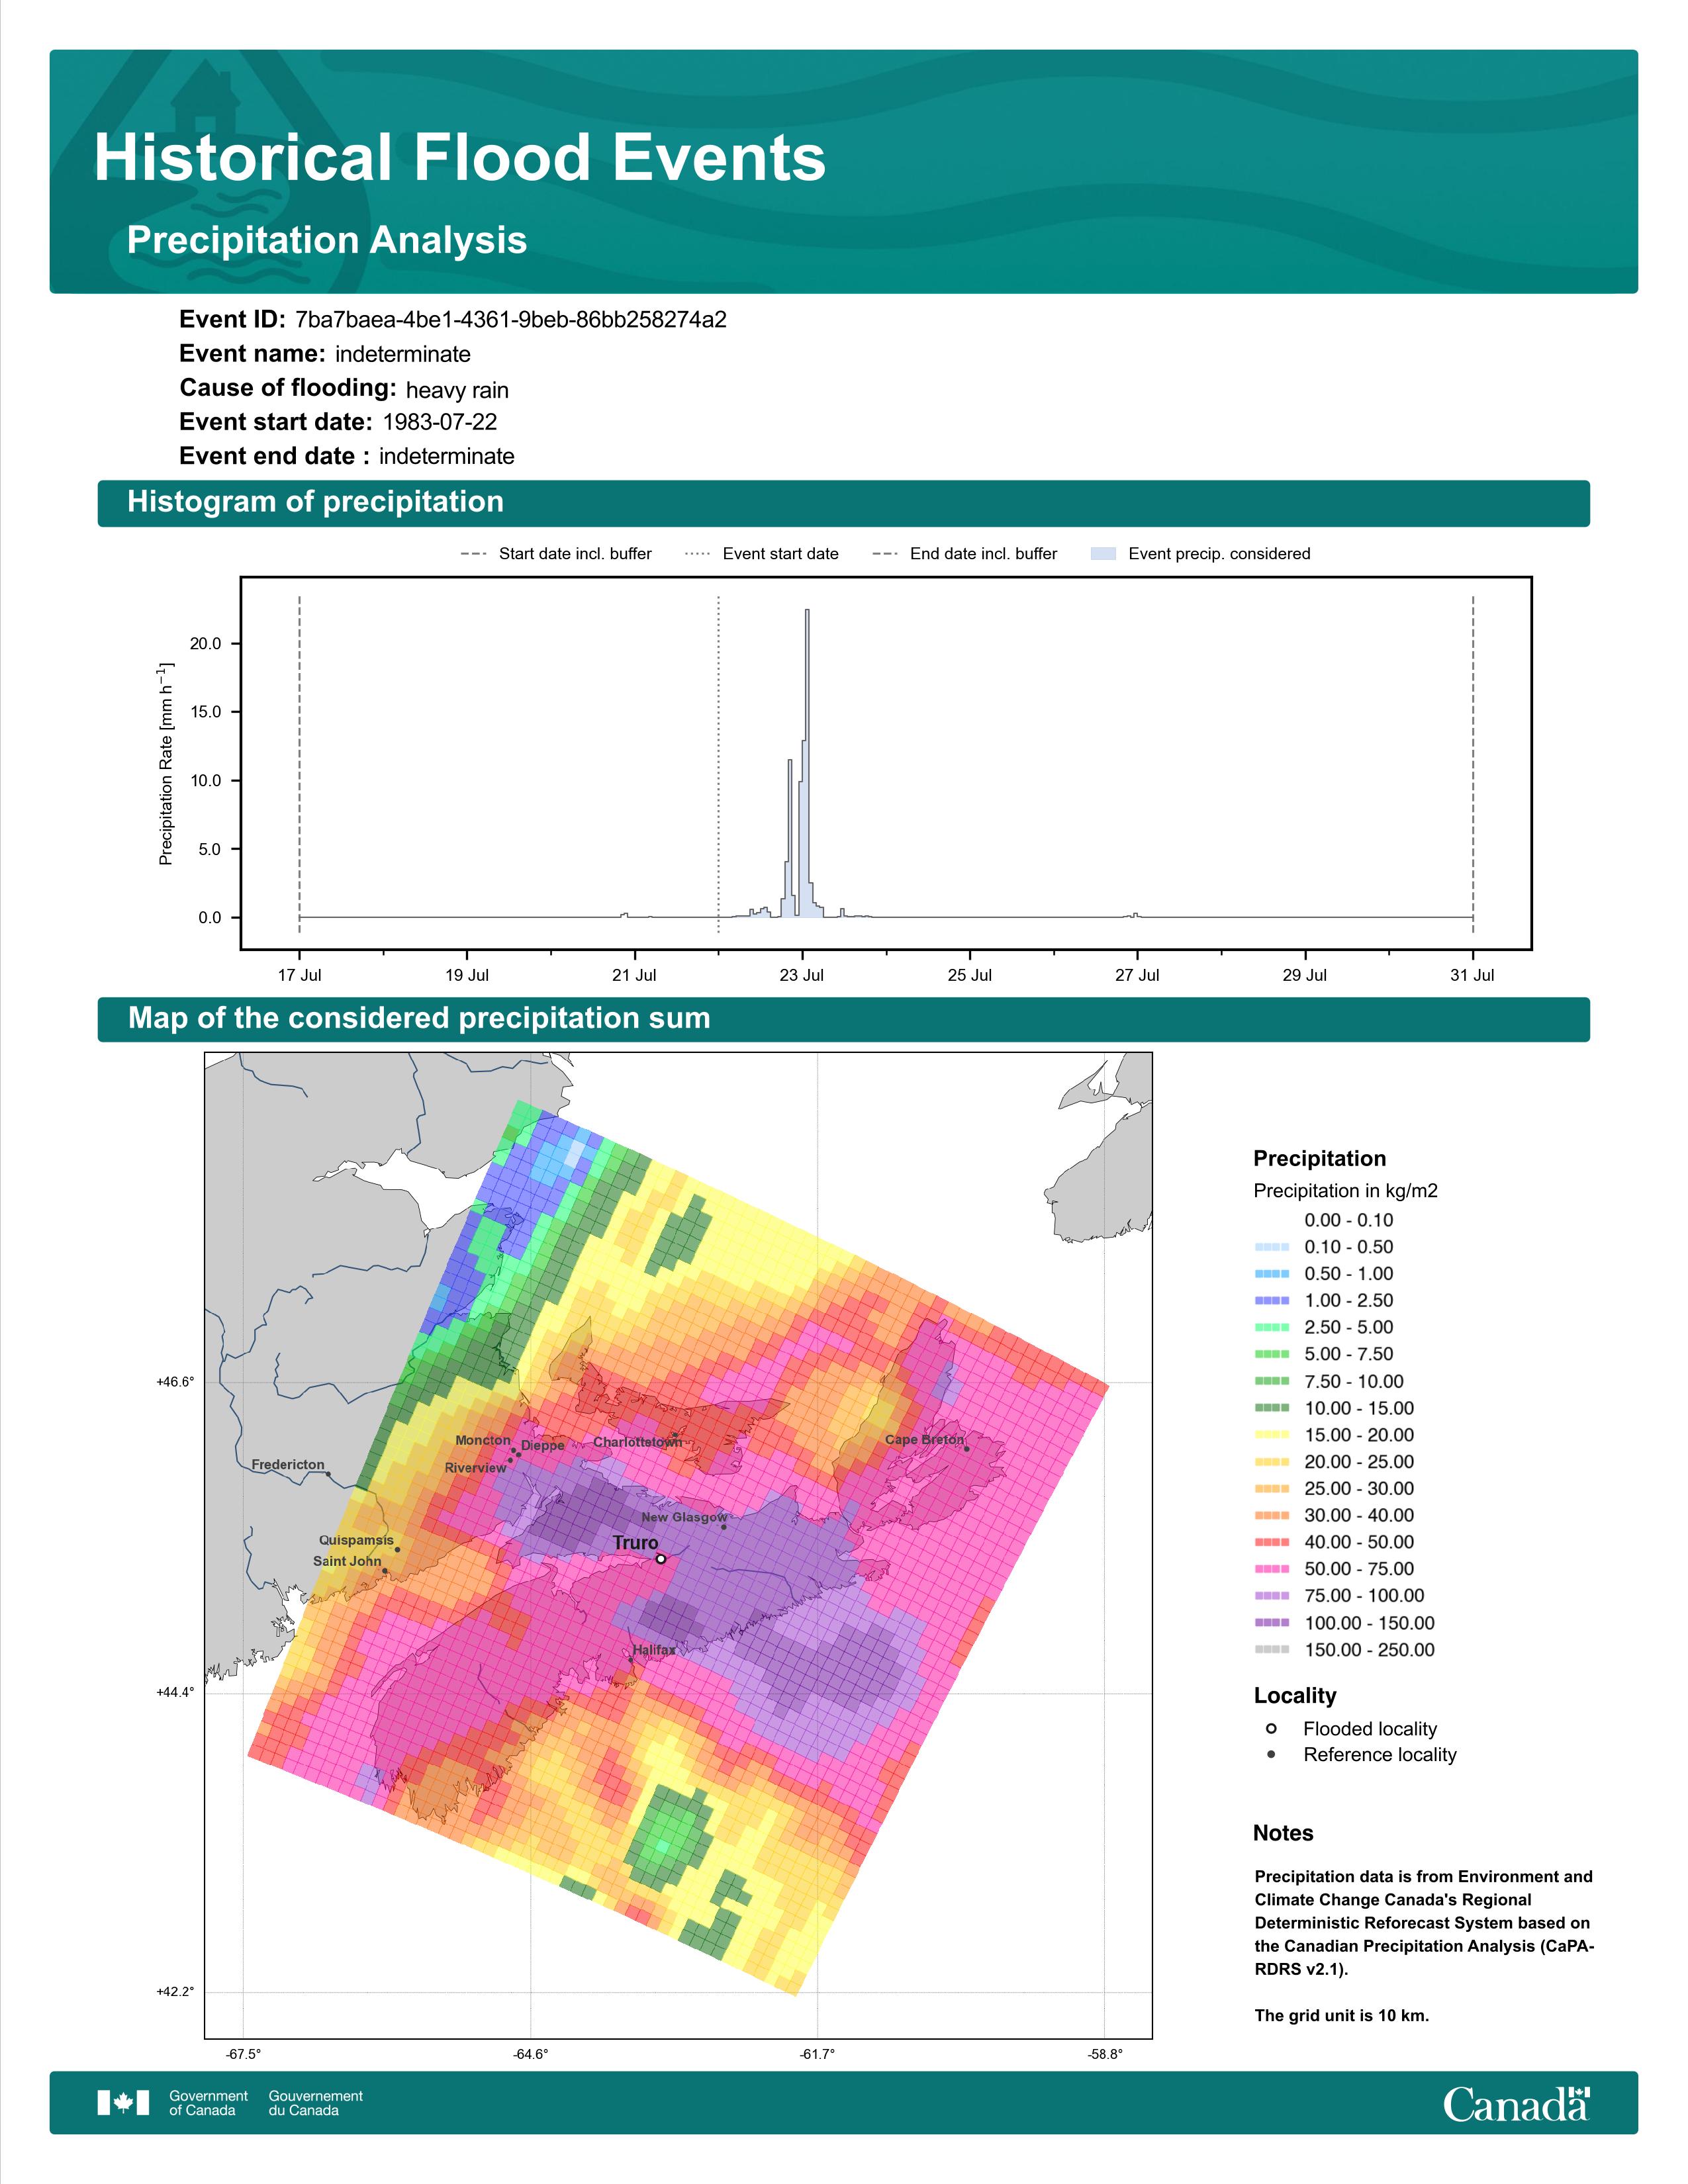Screen dimensions: 1688x2184
Task: Click the Moncton label on the map
Action: pyautogui.click(x=483, y=1440)
